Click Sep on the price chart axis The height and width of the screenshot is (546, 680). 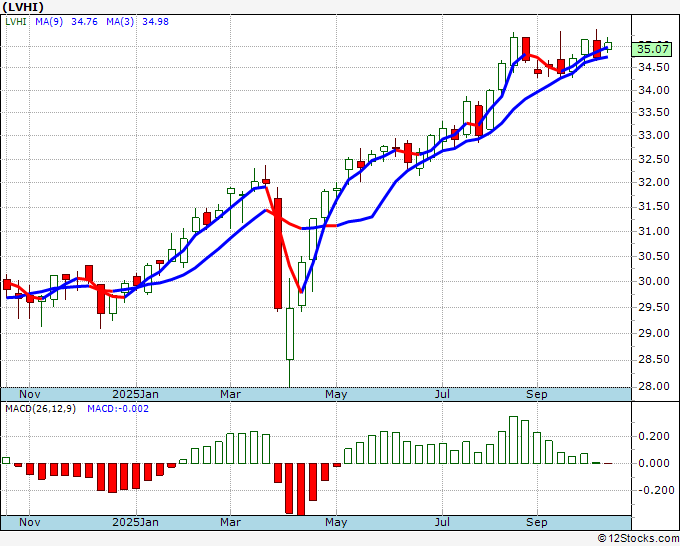[536, 394]
